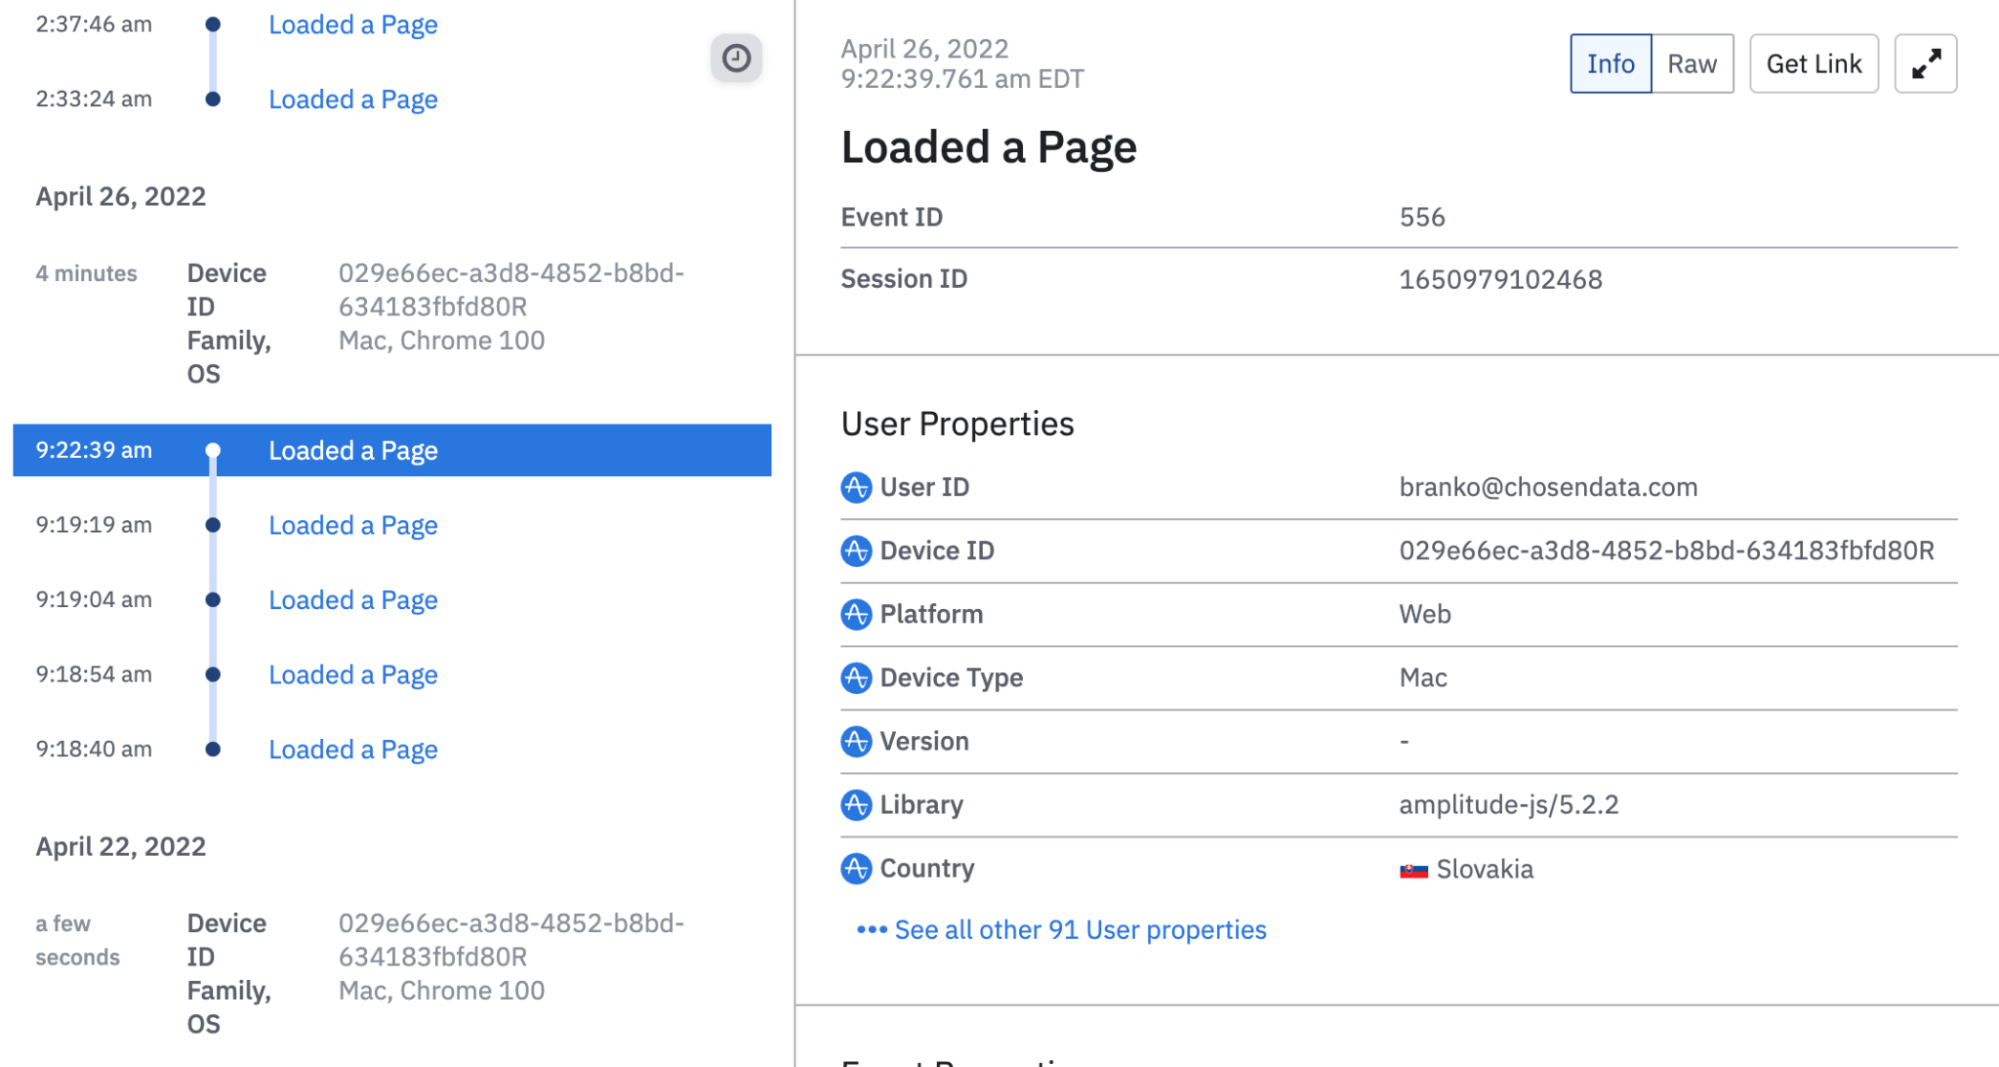Viewport: 1999px width, 1067px height.
Task: Open the 9:19:04 am Loaded a Page event
Action: point(353,600)
